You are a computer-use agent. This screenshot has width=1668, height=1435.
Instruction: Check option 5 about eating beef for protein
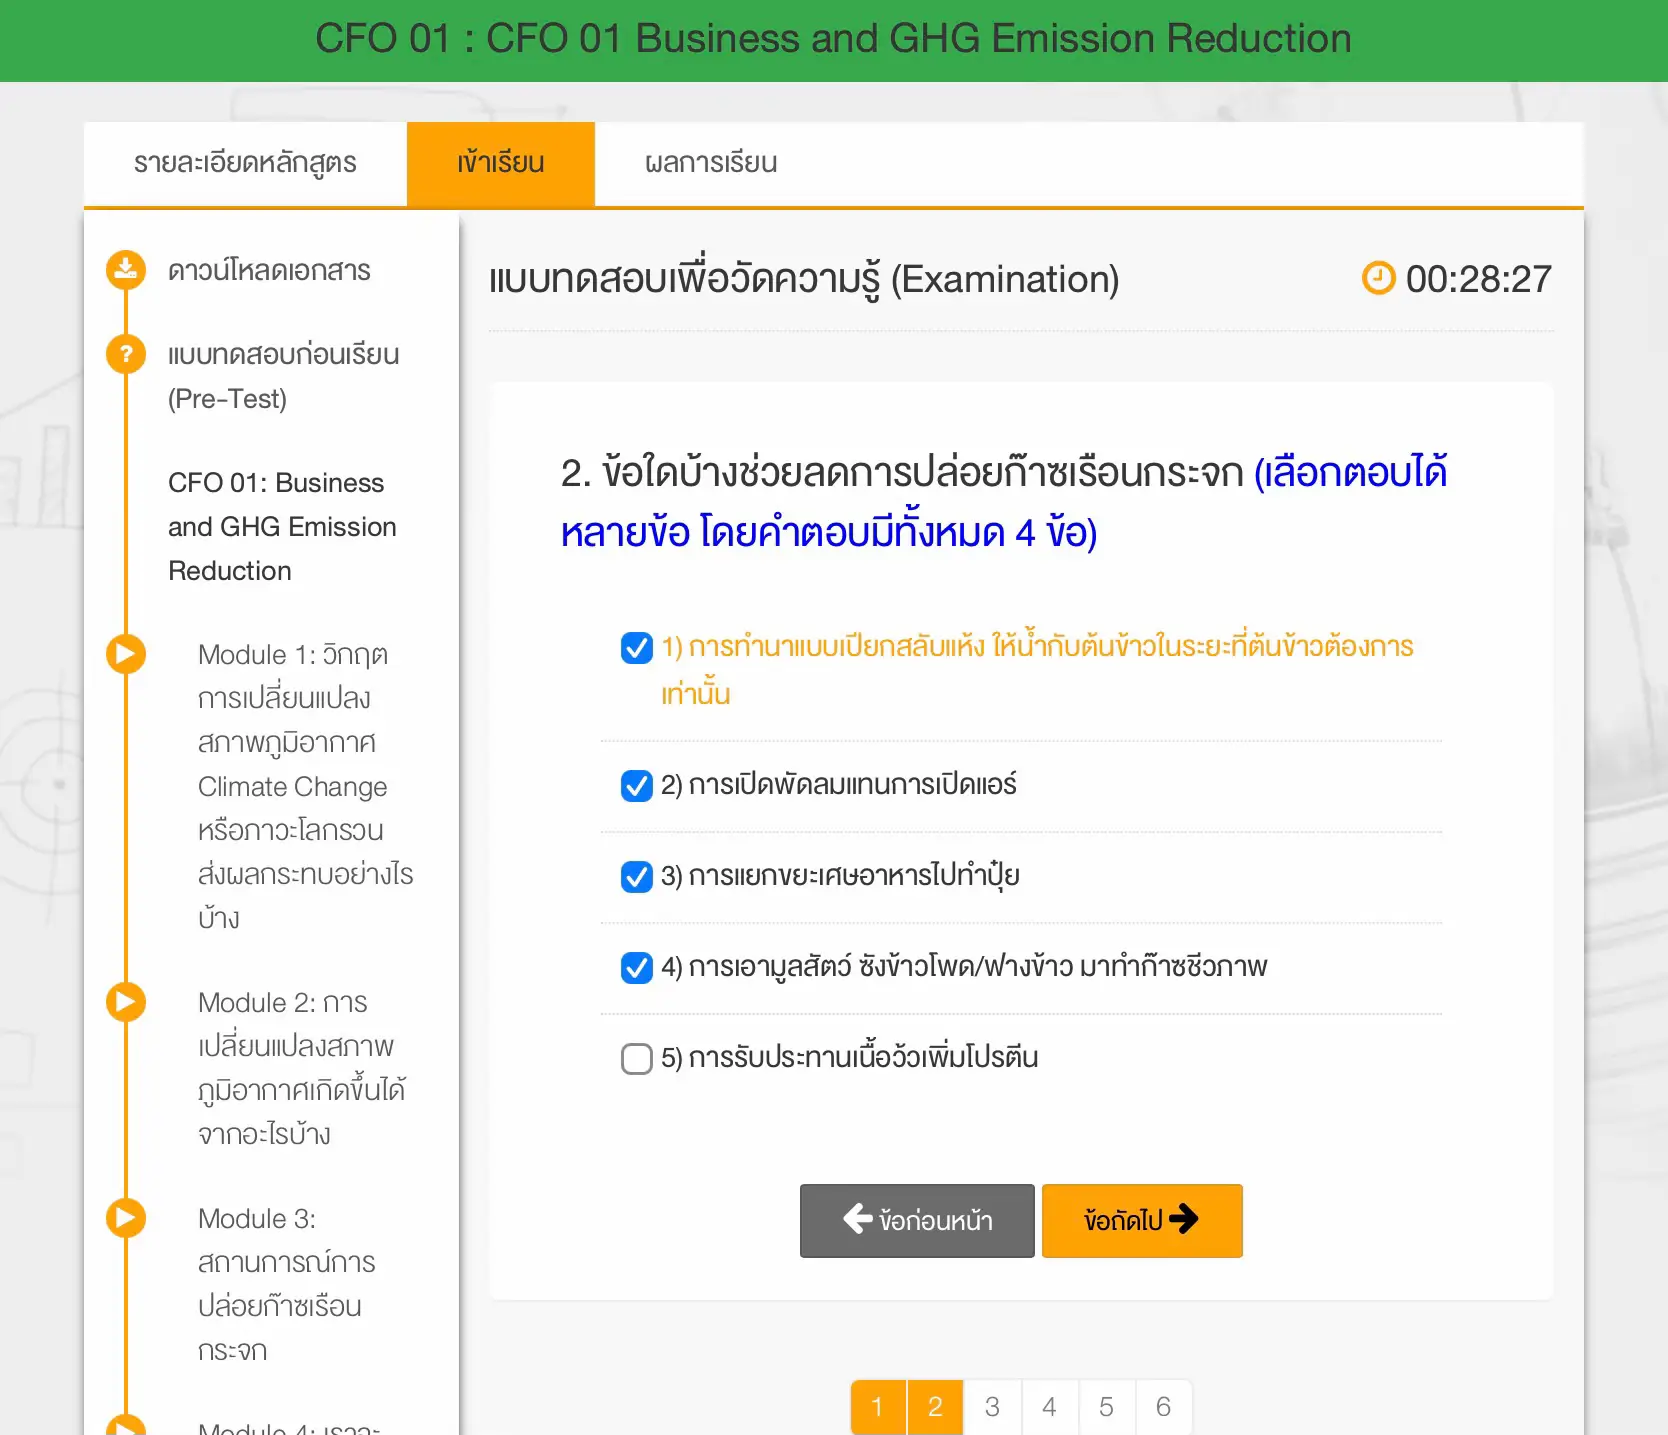pos(636,1058)
